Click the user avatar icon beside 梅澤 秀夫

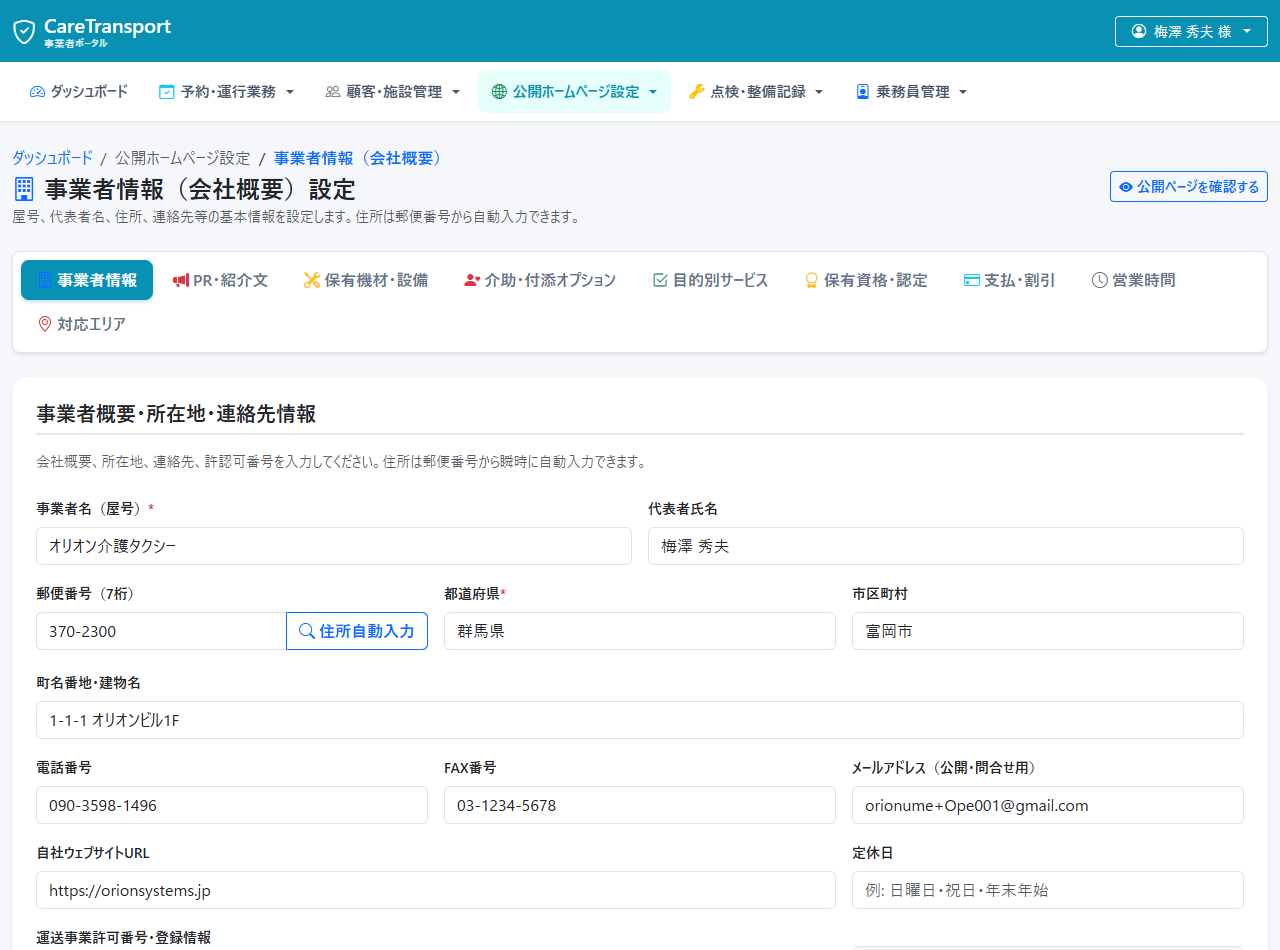(1139, 31)
